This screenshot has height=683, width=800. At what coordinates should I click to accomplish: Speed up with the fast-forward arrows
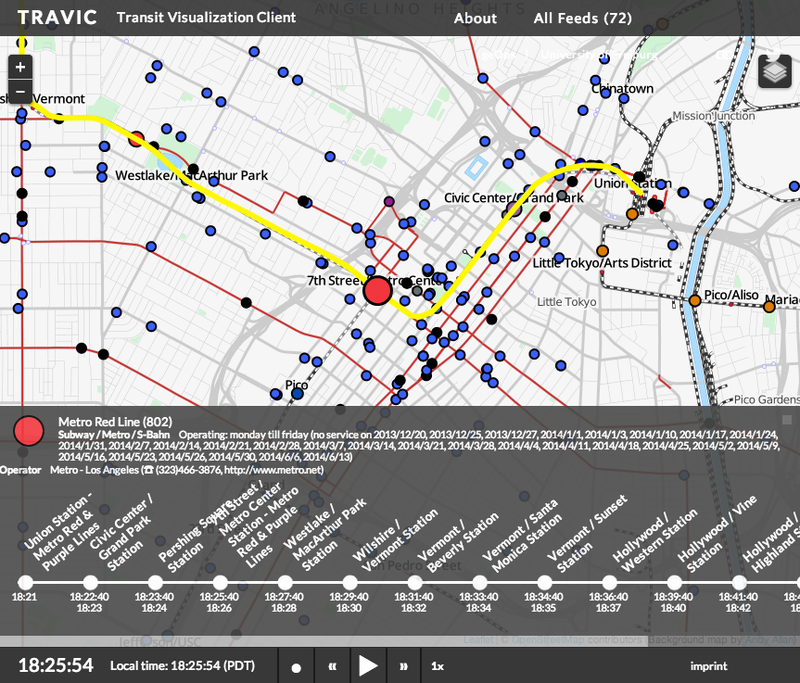[403, 666]
